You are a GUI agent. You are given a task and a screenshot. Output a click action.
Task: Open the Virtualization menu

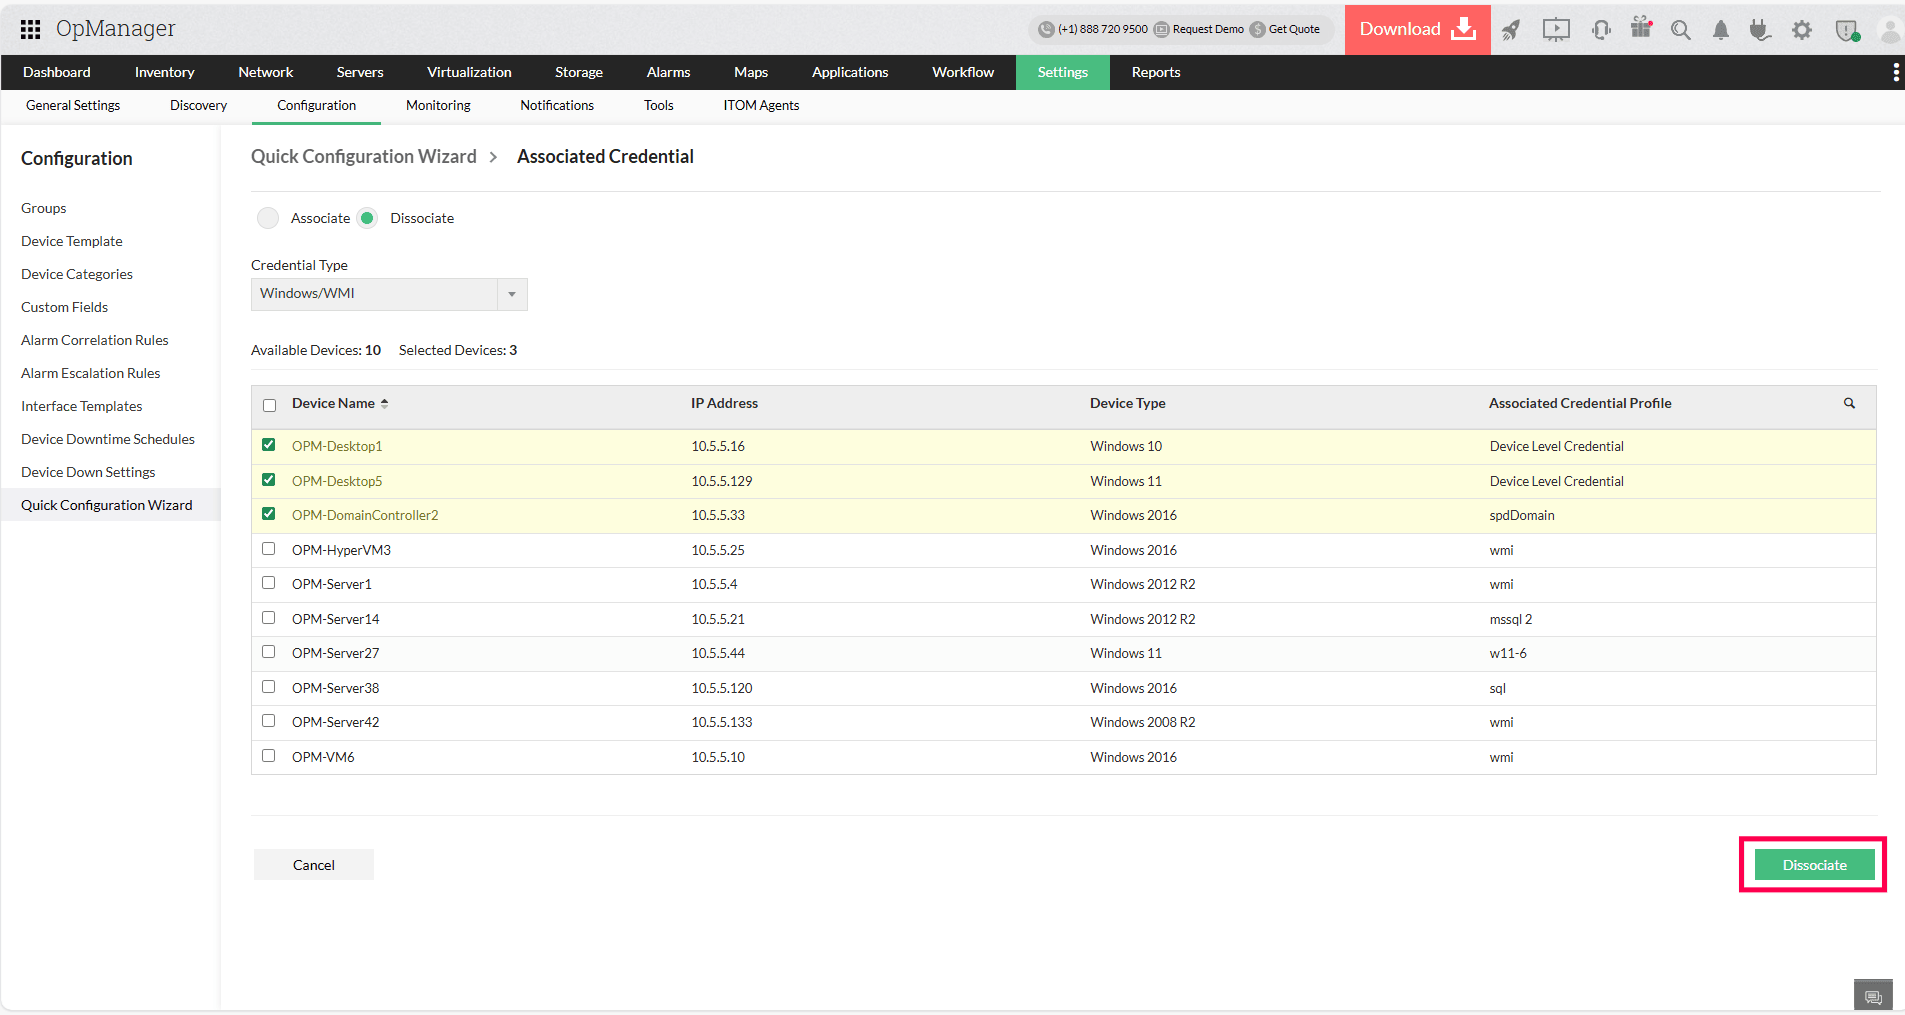(x=468, y=72)
